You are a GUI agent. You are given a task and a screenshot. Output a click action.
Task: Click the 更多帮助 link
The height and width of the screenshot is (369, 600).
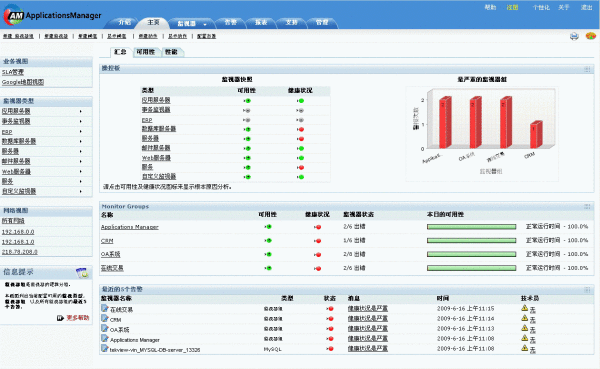click(x=78, y=318)
